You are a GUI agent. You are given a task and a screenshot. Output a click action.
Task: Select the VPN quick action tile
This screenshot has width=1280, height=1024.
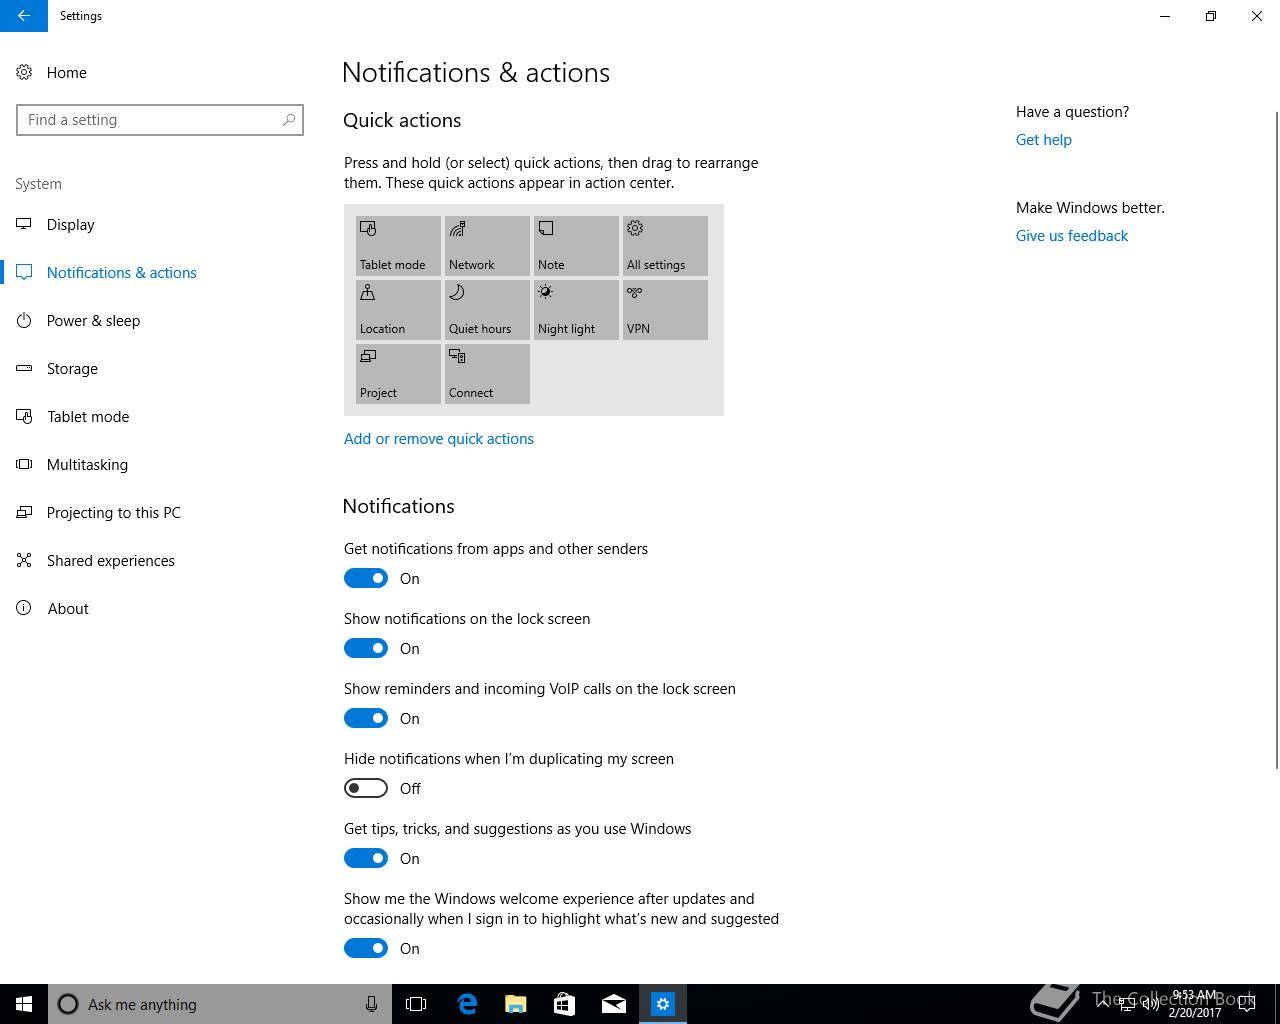coord(665,309)
